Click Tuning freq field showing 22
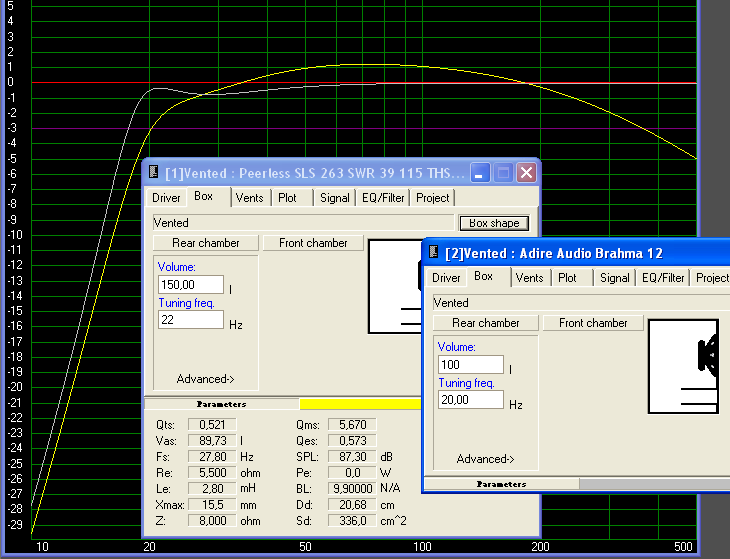The width and height of the screenshot is (730, 559). 191,320
